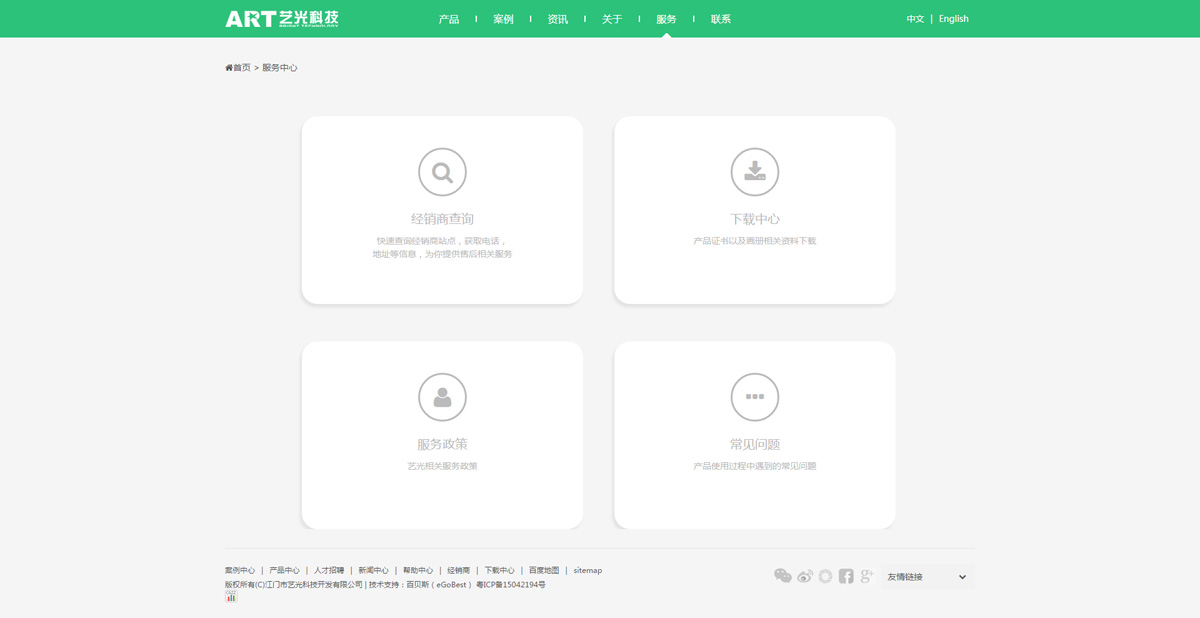Viewport: 1200px width, 618px height.
Task: Go to the 联系 navigation item
Action: [721, 19]
